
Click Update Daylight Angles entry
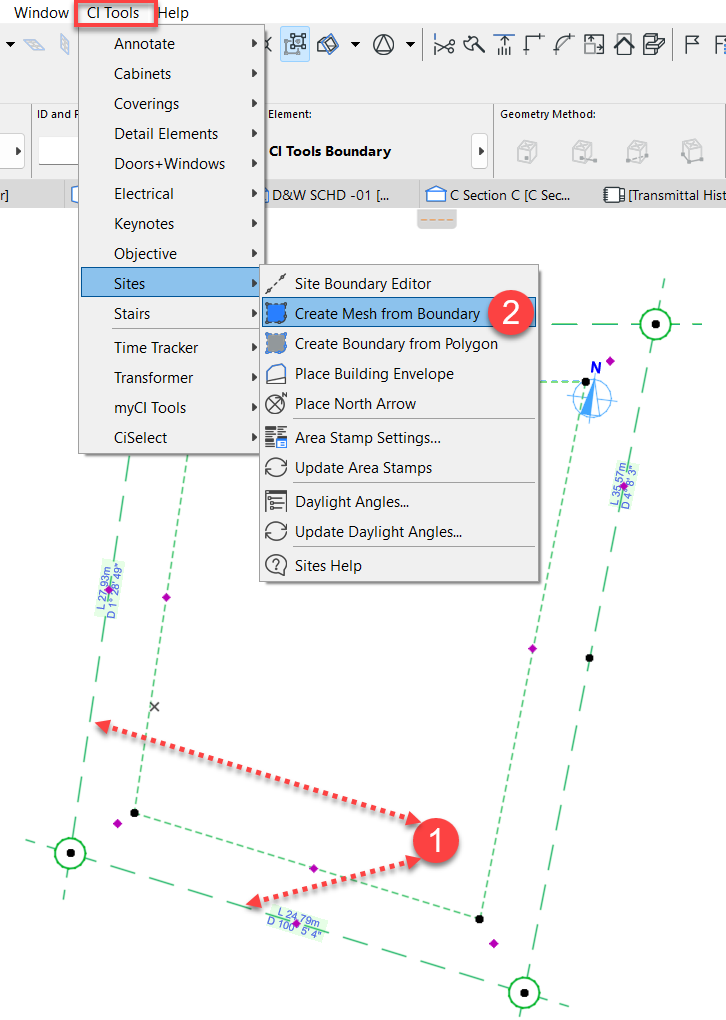(x=378, y=532)
